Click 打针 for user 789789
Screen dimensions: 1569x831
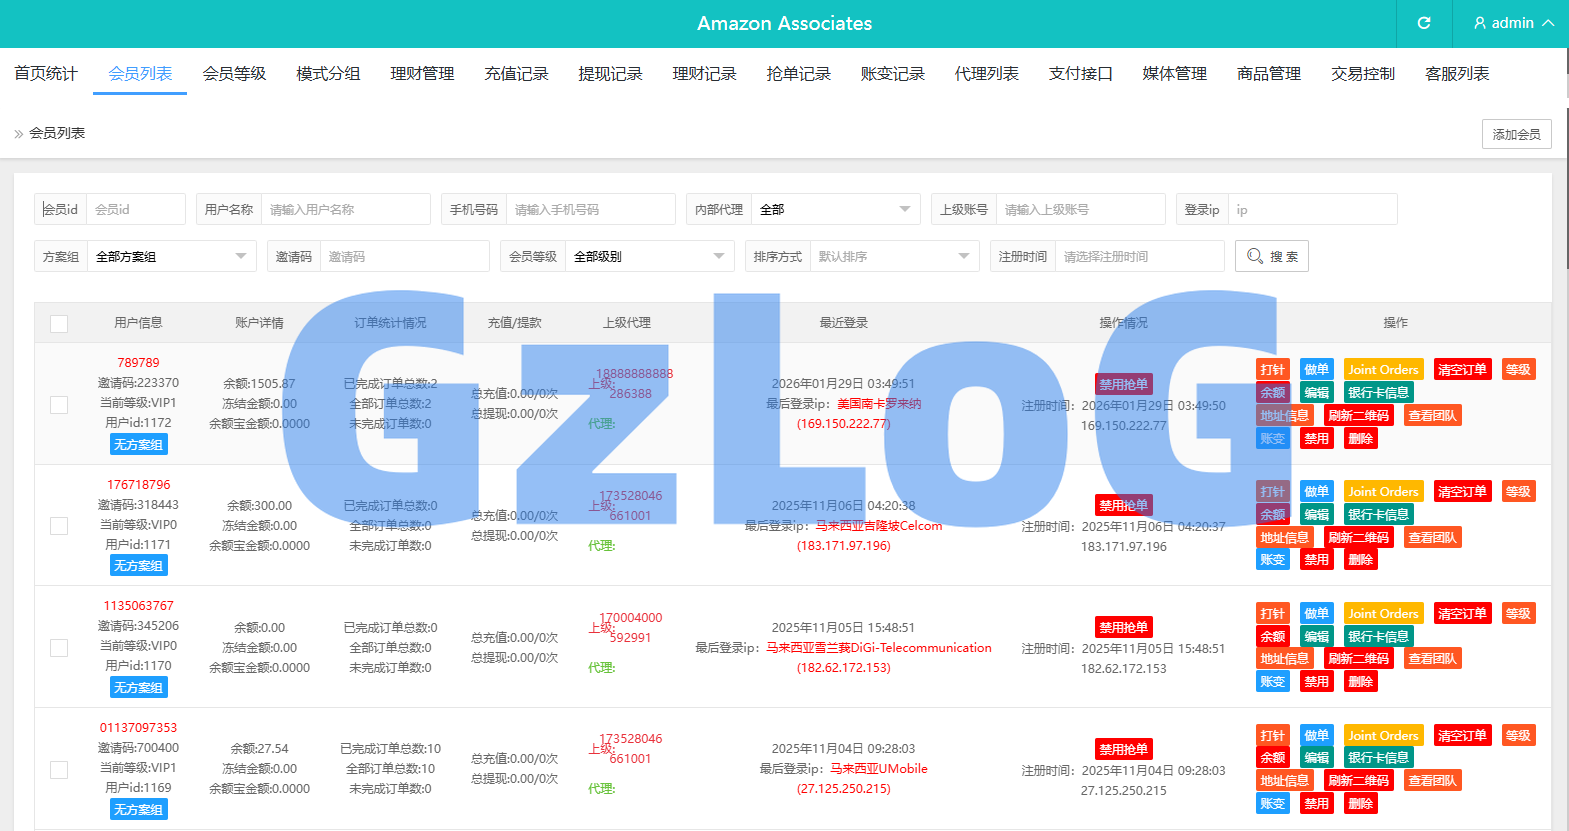(x=1272, y=370)
